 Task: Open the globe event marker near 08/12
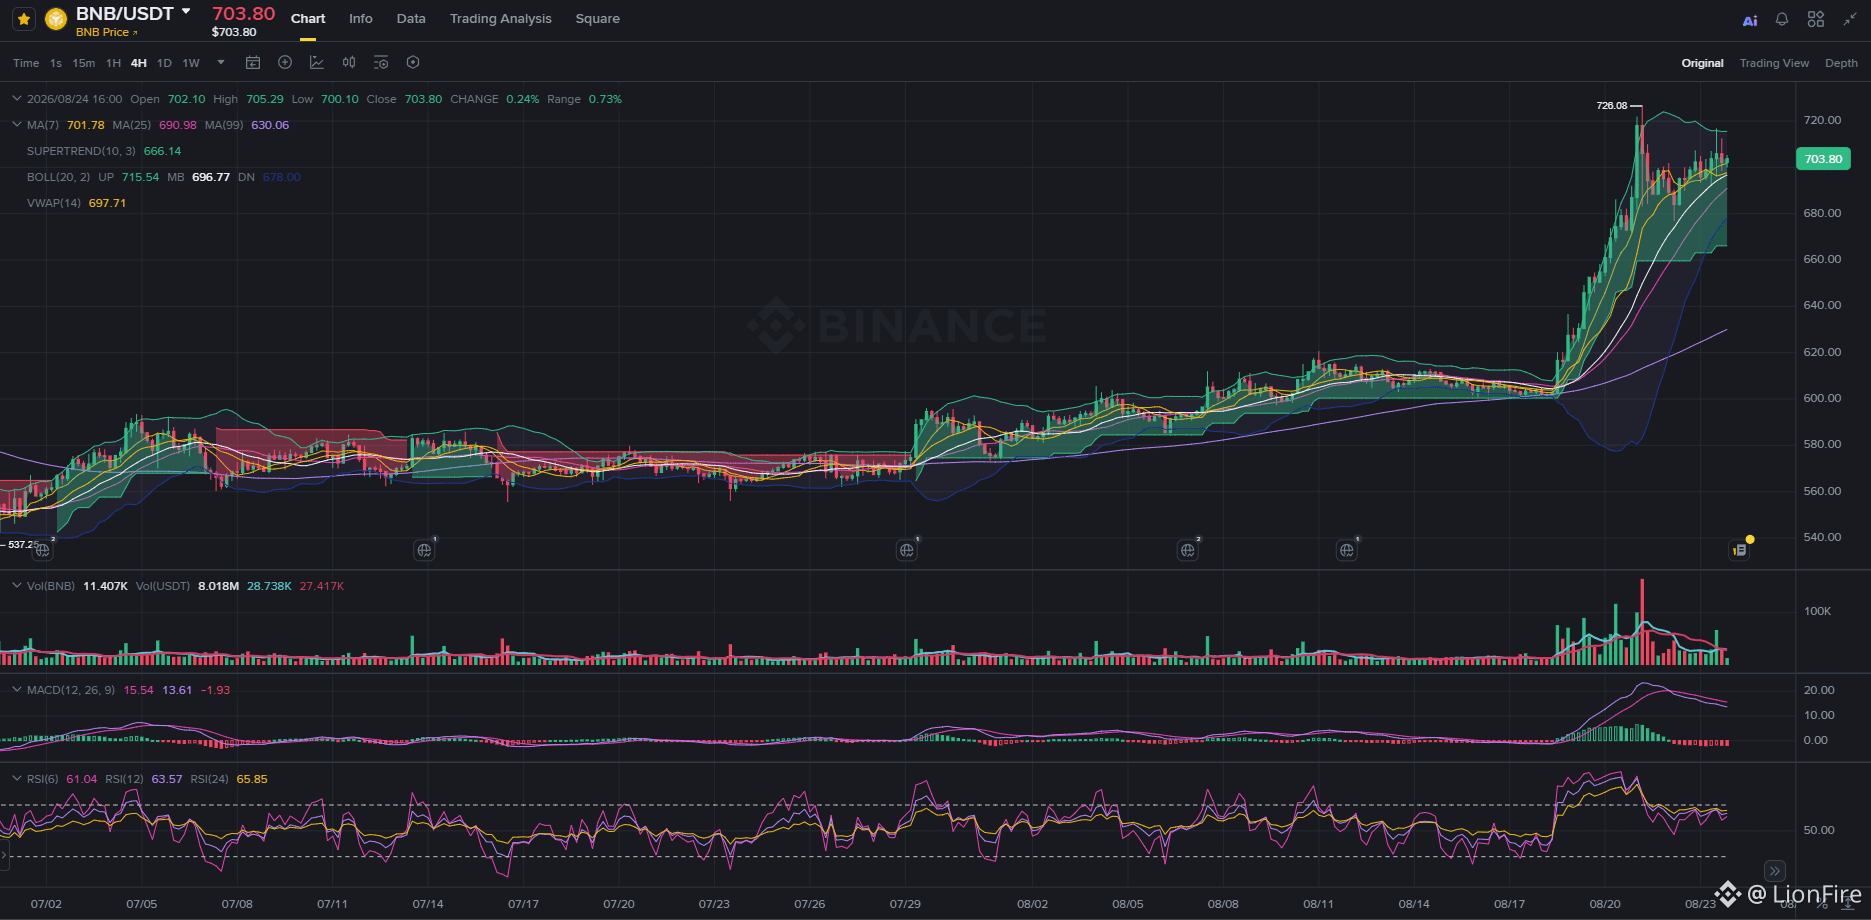(1347, 549)
